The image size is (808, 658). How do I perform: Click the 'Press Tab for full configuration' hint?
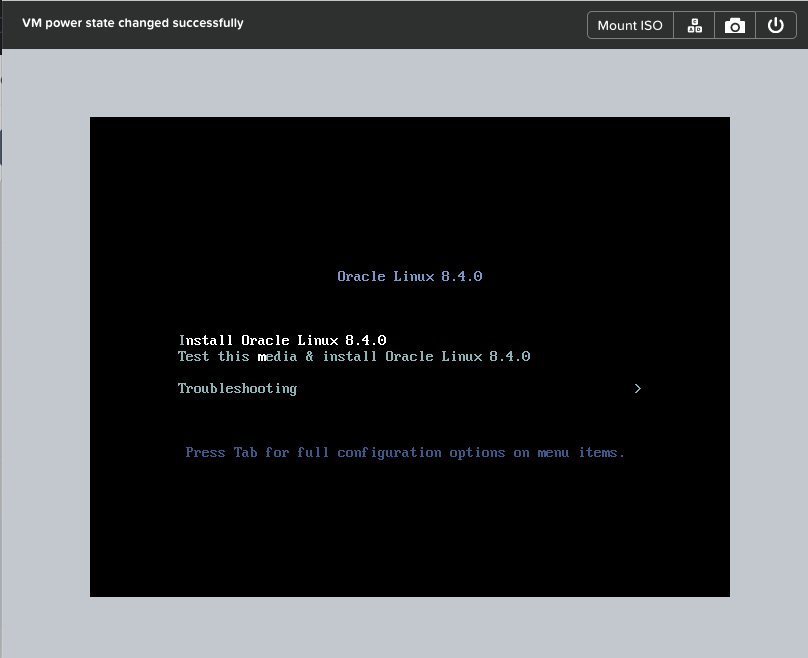tap(405, 452)
